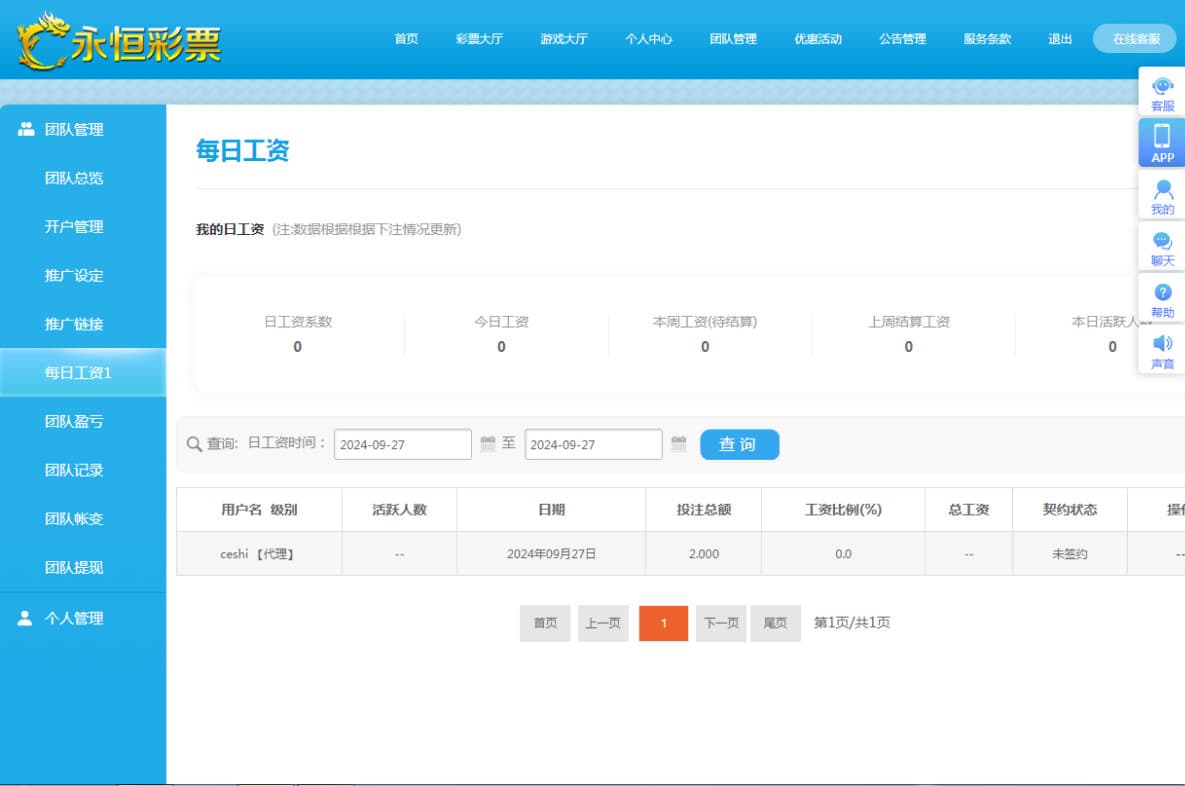This screenshot has width=1185, height=786.
Task: Open 推广链接 from the sidebar
Action: (74, 324)
